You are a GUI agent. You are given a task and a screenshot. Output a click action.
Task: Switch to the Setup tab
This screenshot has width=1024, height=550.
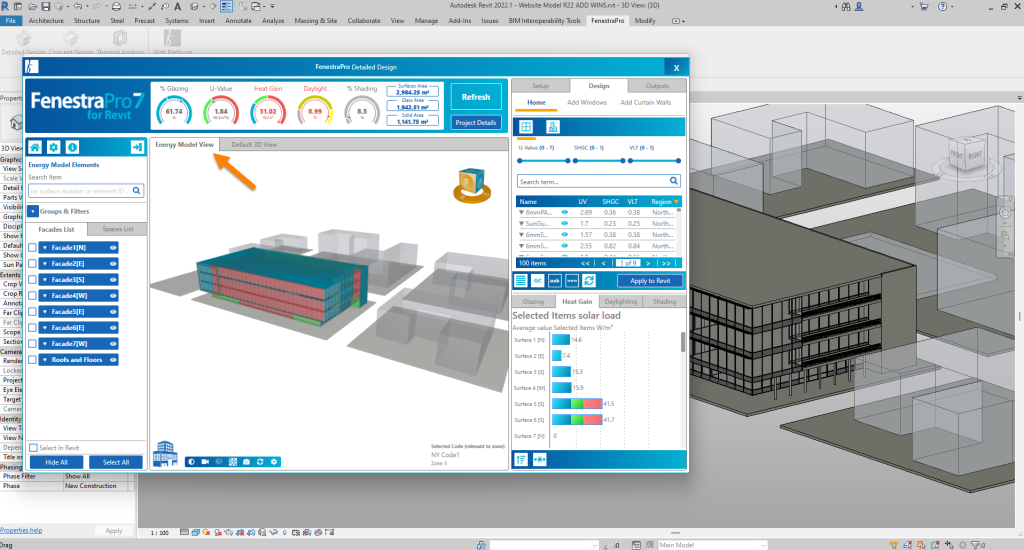[x=540, y=86]
